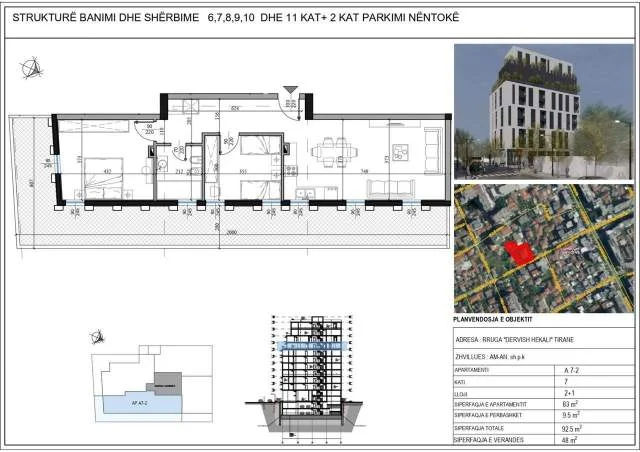This screenshot has height=452, width=640.
Task: Select the double bed in the master bedroom
Action: (x=104, y=178)
